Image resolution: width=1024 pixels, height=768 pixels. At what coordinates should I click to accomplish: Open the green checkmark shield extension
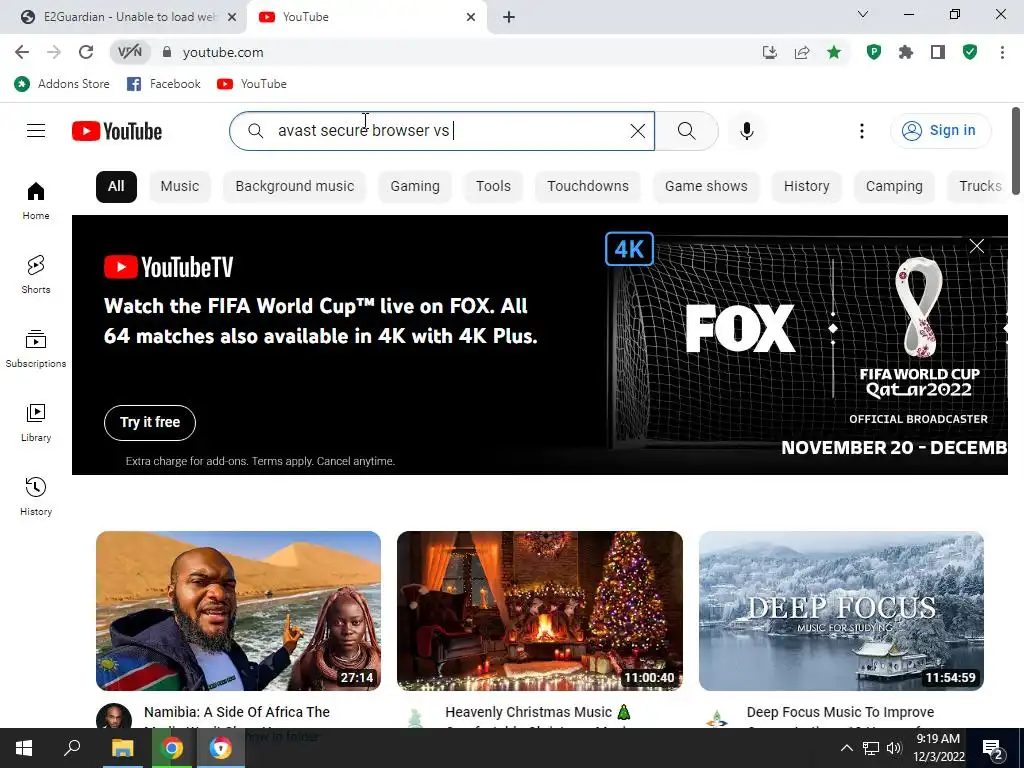(970, 52)
